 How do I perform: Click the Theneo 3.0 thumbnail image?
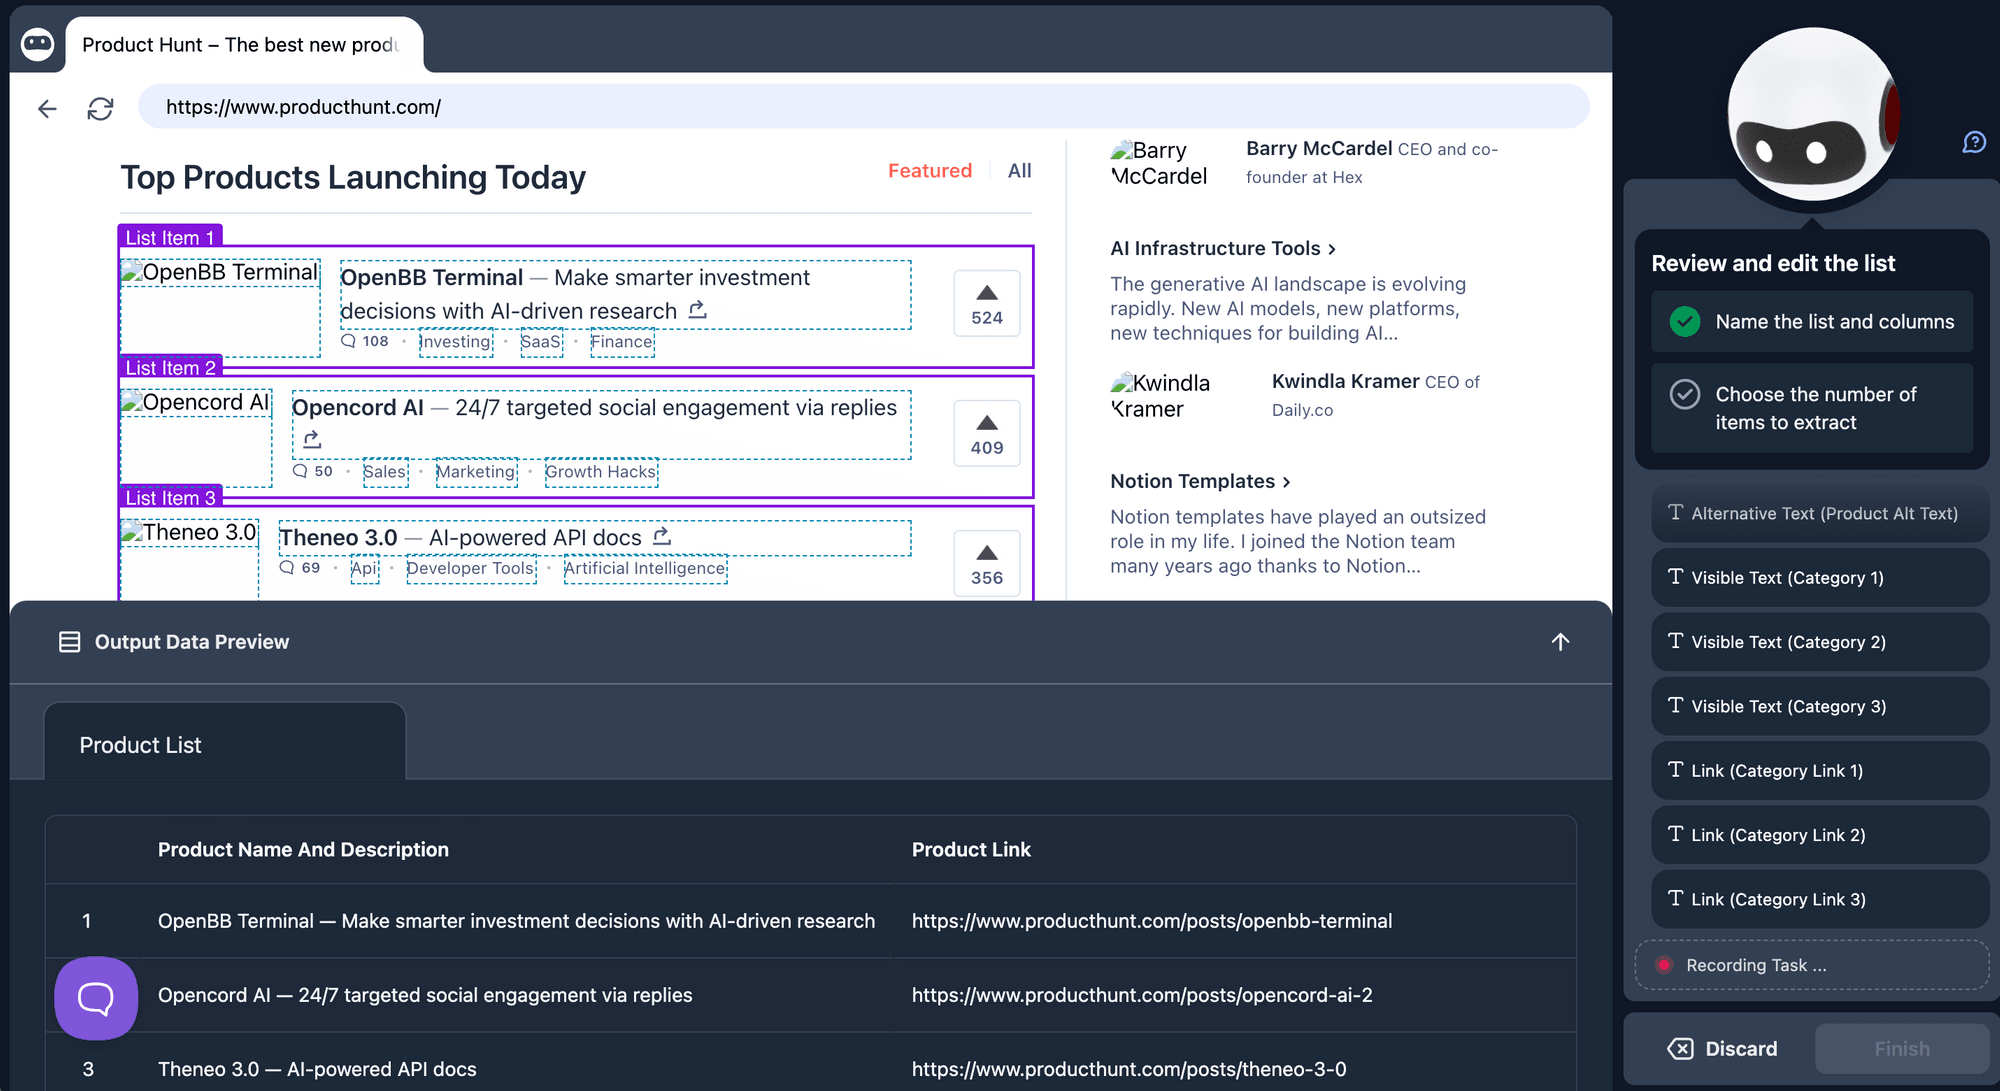(x=190, y=558)
